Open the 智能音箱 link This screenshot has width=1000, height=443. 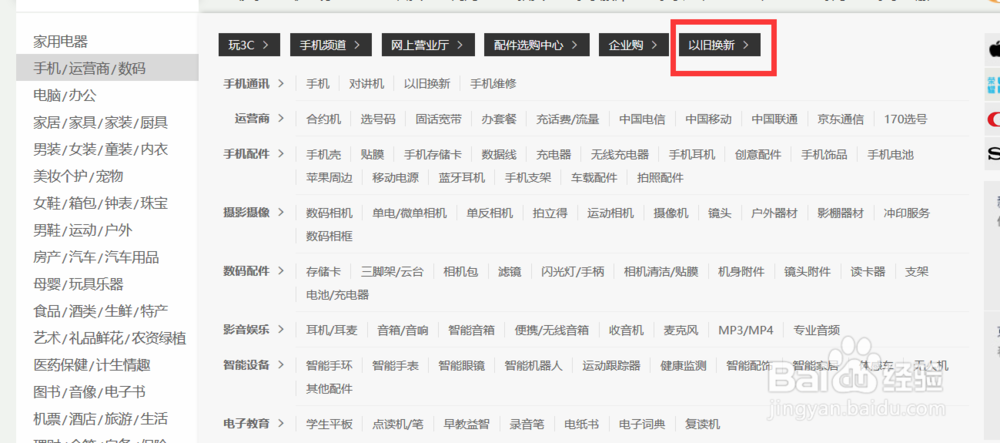click(x=471, y=330)
